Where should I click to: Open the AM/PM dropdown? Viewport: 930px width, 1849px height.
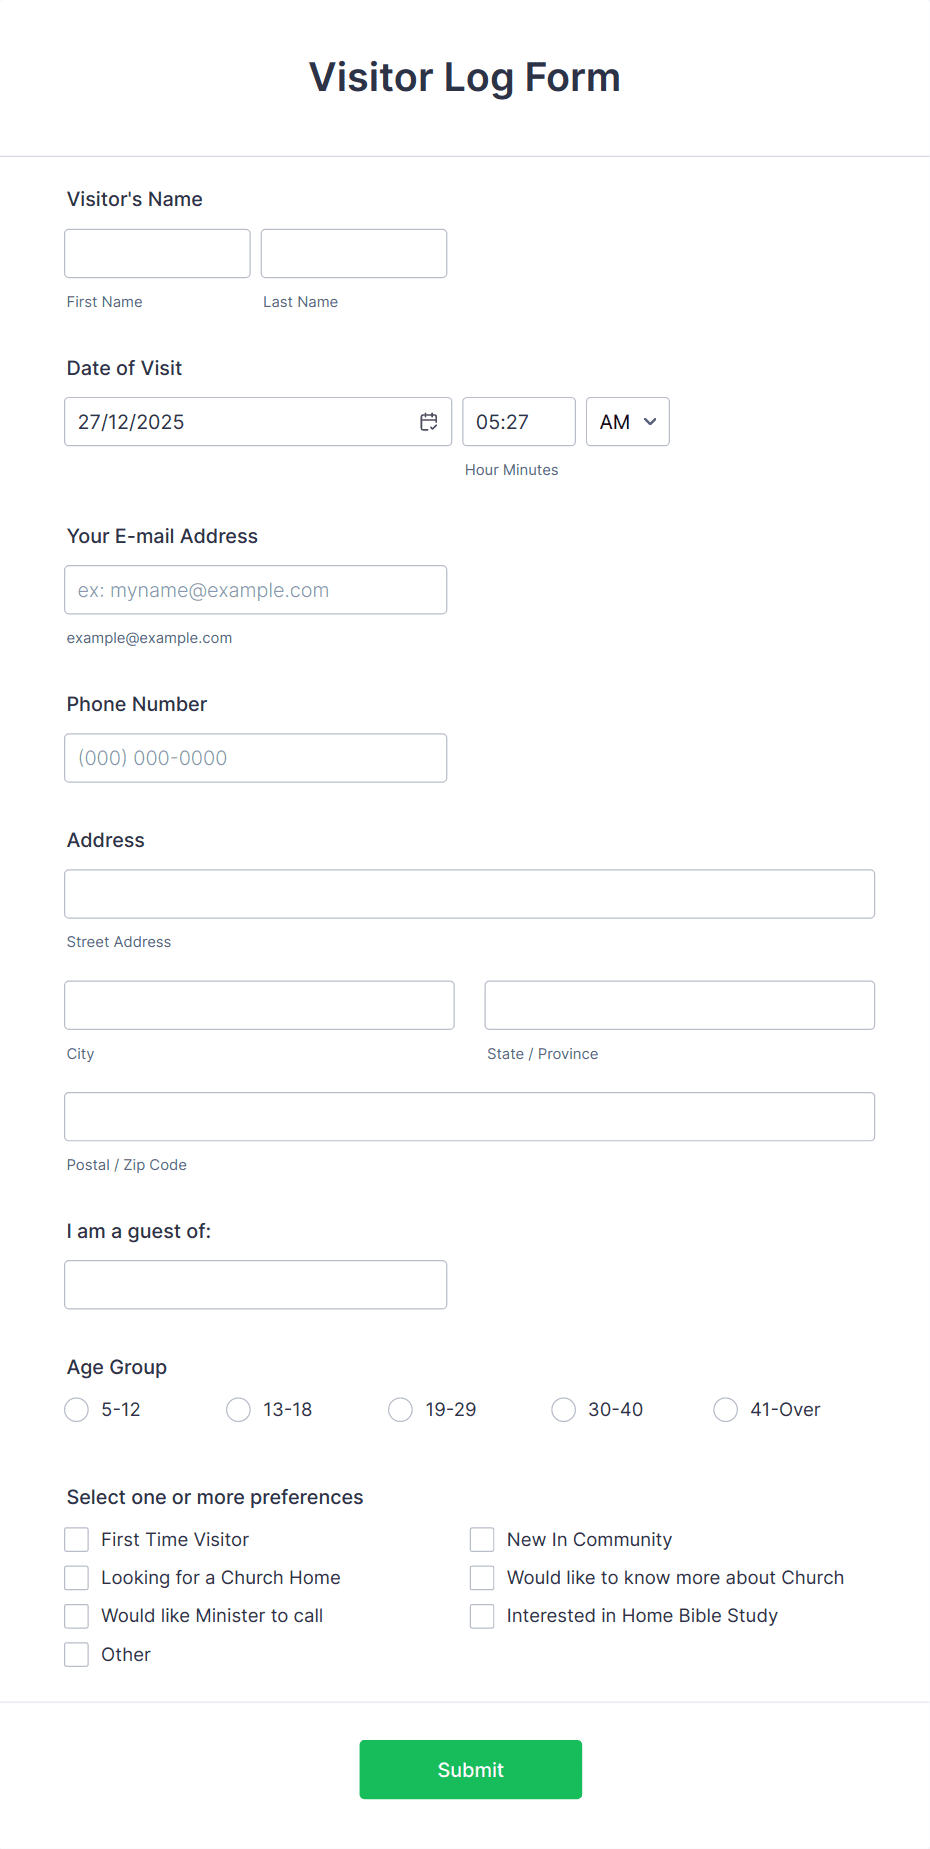click(627, 421)
